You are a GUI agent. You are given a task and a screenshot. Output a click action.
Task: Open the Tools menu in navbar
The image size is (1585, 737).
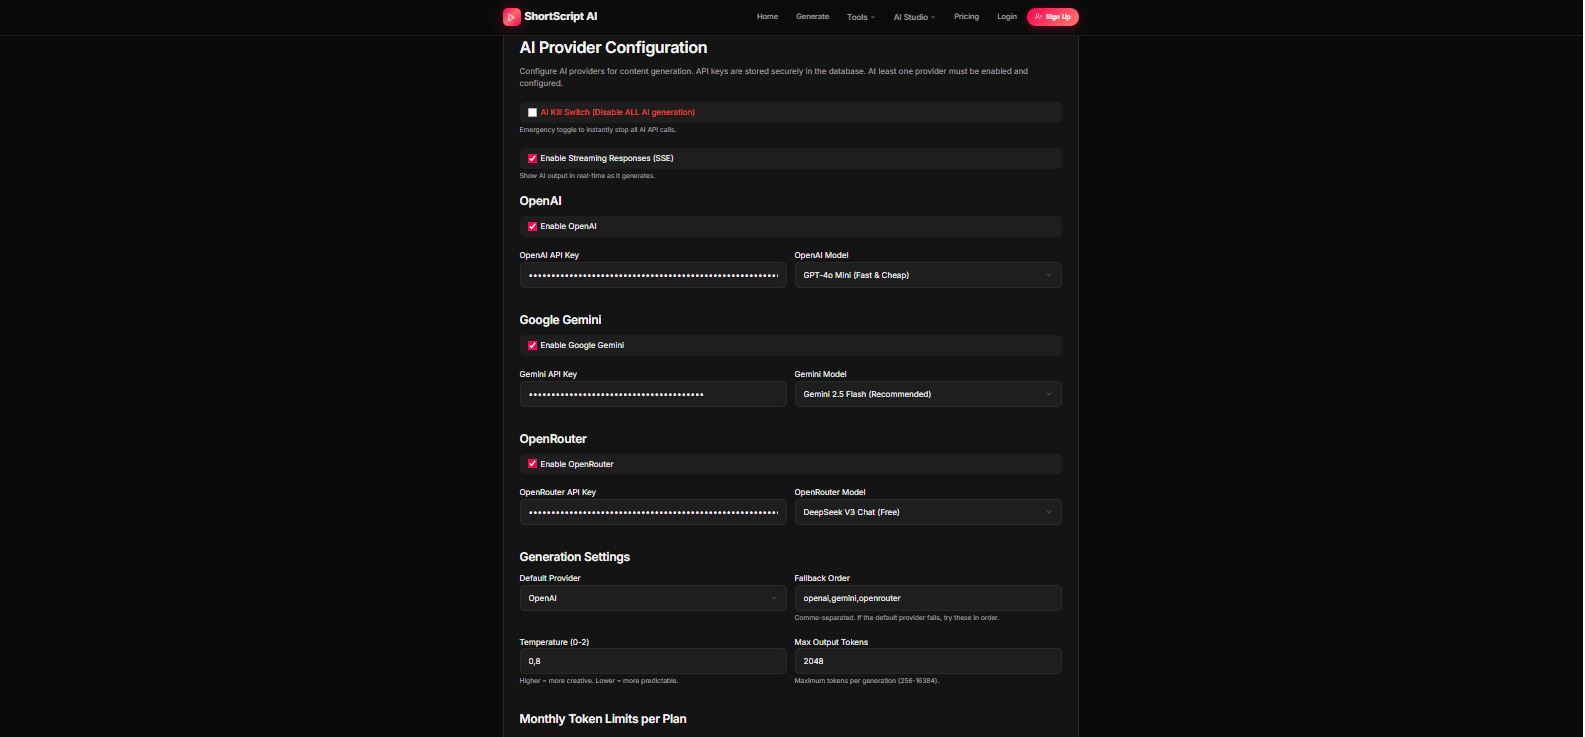pyautogui.click(x=860, y=17)
